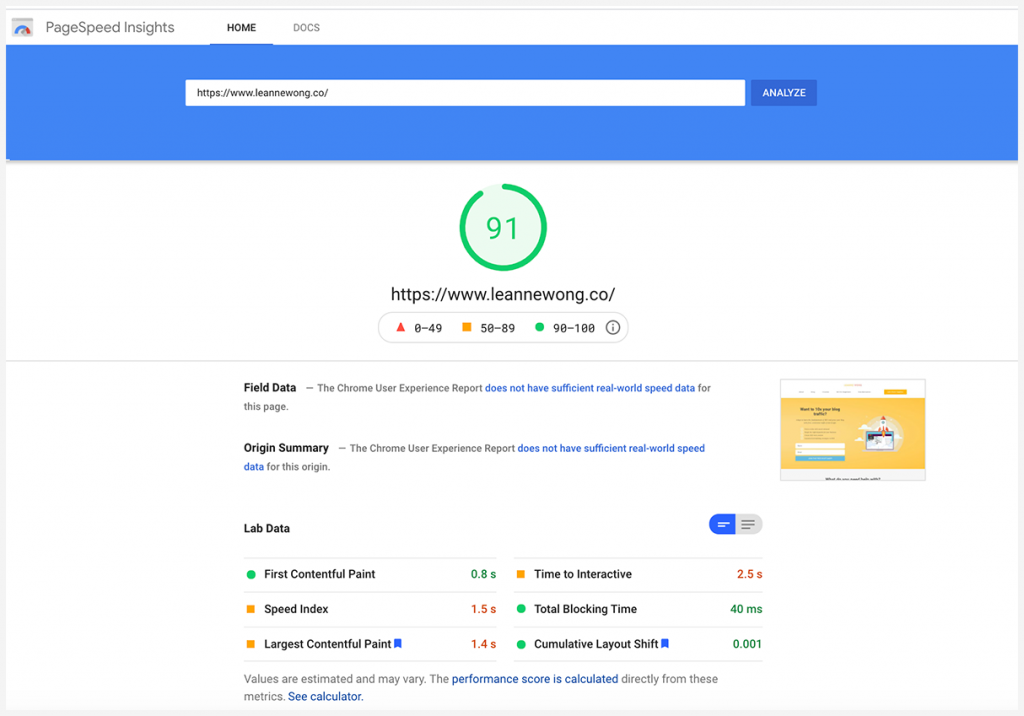Select the compact metrics view toggle
Viewport: 1024px width, 716px height.
[722, 523]
